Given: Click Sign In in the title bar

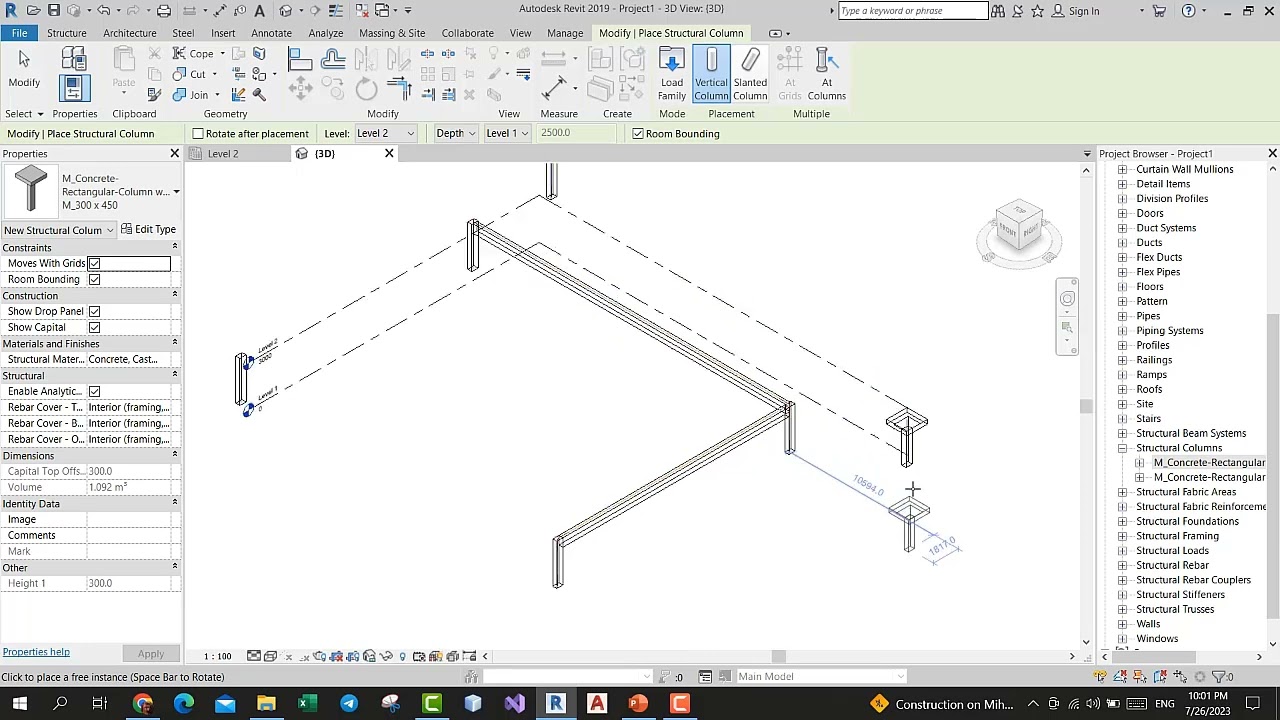Looking at the screenshot, I should tap(1084, 11).
